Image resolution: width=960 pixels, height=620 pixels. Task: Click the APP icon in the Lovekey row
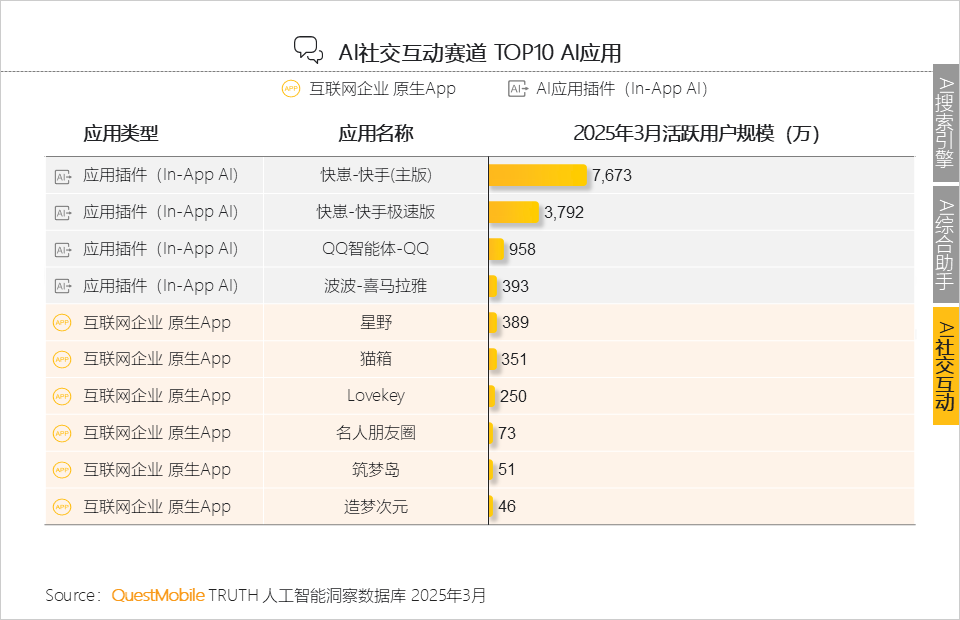coord(62,396)
